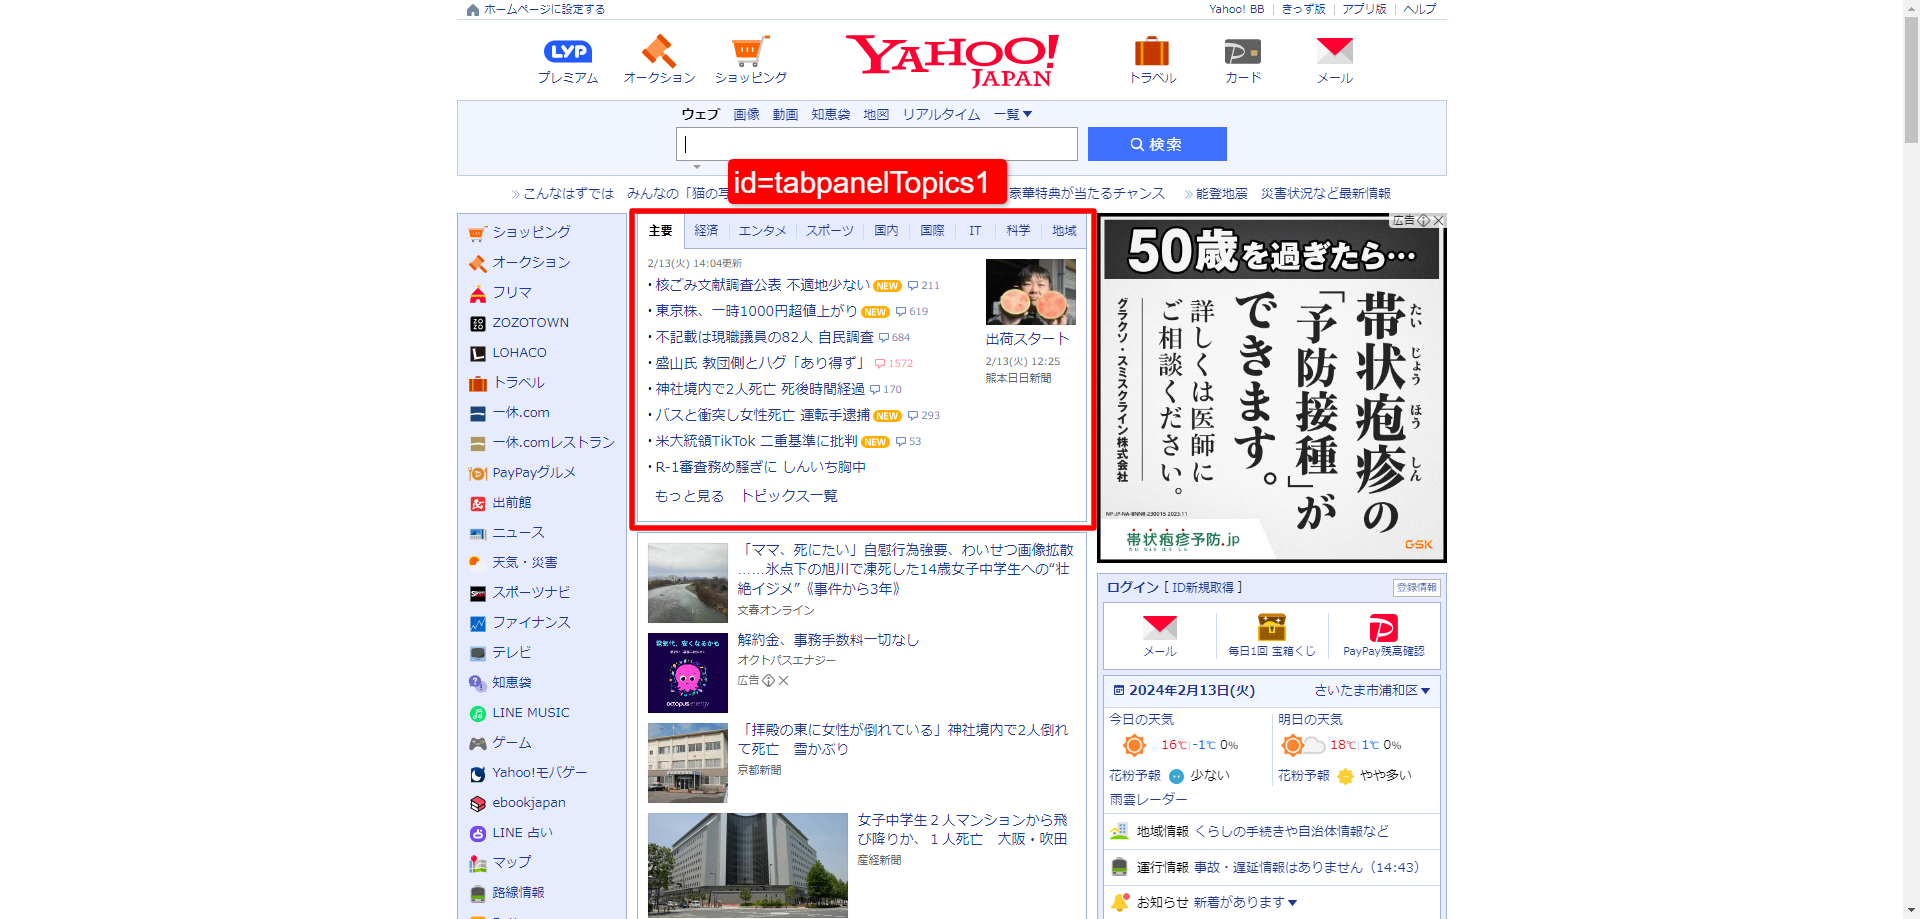The height and width of the screenshot is (919, 1920).
Task: Open the shrine building article thumbnail
Action: click(687, 763)
